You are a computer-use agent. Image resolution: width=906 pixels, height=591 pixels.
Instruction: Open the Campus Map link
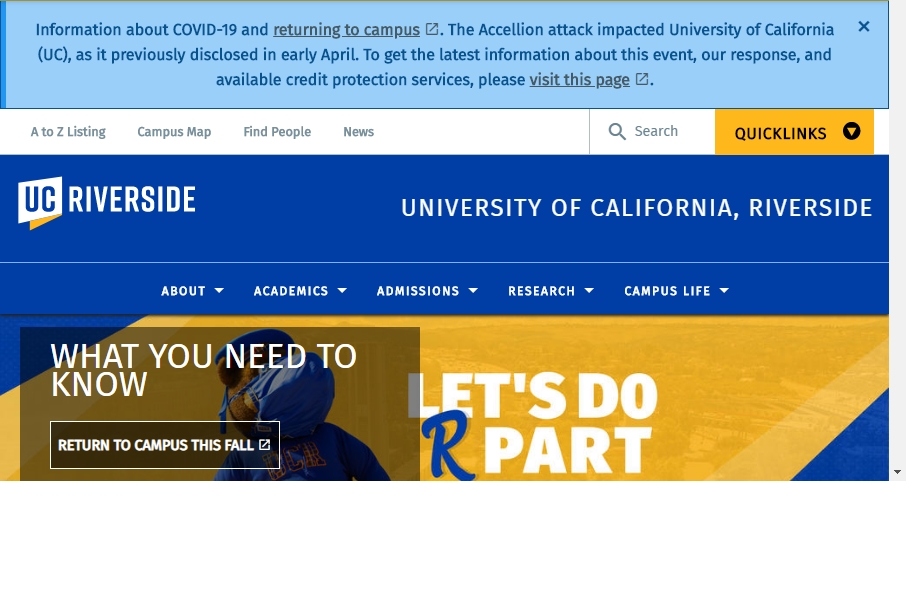pos(174,132)
